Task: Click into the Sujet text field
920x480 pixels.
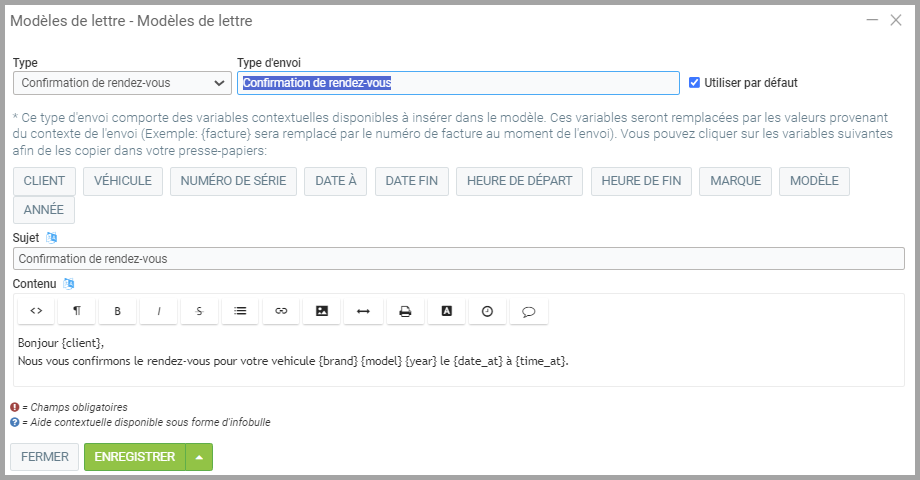Action: [x=458, y=258]
